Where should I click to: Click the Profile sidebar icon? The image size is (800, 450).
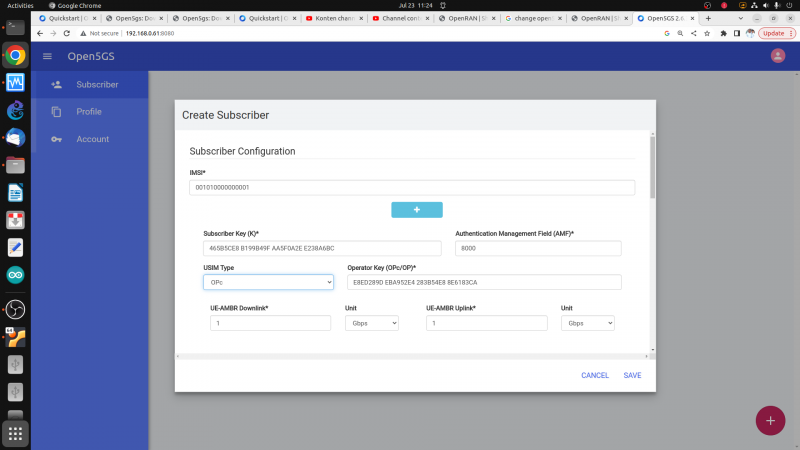coord(56,112)
